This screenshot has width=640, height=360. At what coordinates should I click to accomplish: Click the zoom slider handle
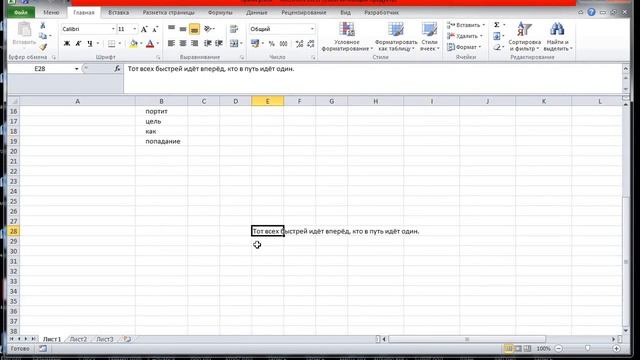(x=588, y=349)
